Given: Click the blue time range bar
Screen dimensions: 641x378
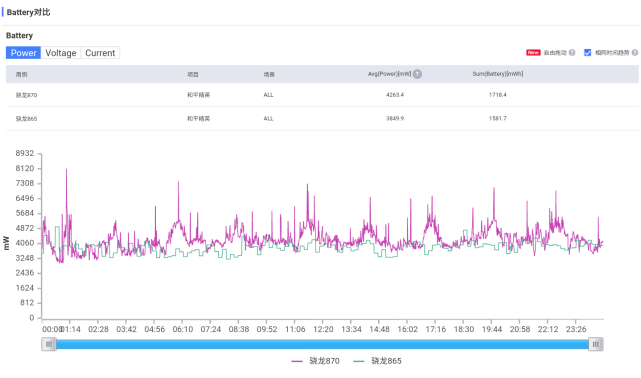Looking at the screenshot, I should [x=322, y=344].
